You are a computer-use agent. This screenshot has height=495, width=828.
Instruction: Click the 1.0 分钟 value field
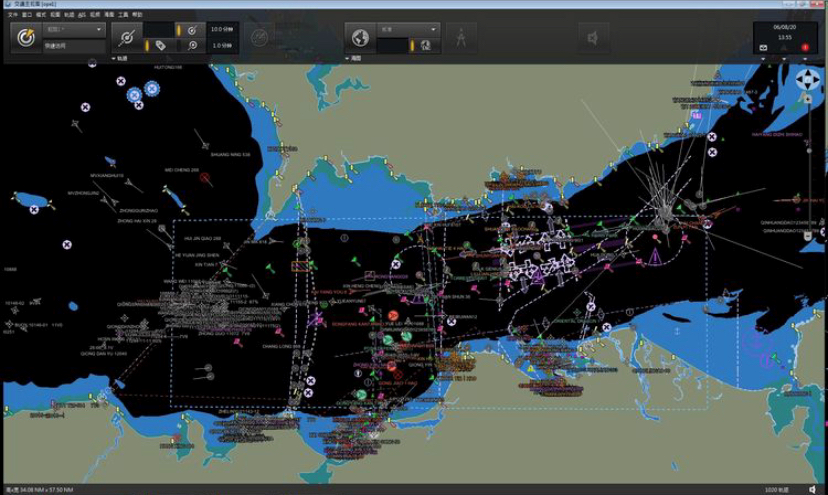pyautogui.click(x=222, y=46)
